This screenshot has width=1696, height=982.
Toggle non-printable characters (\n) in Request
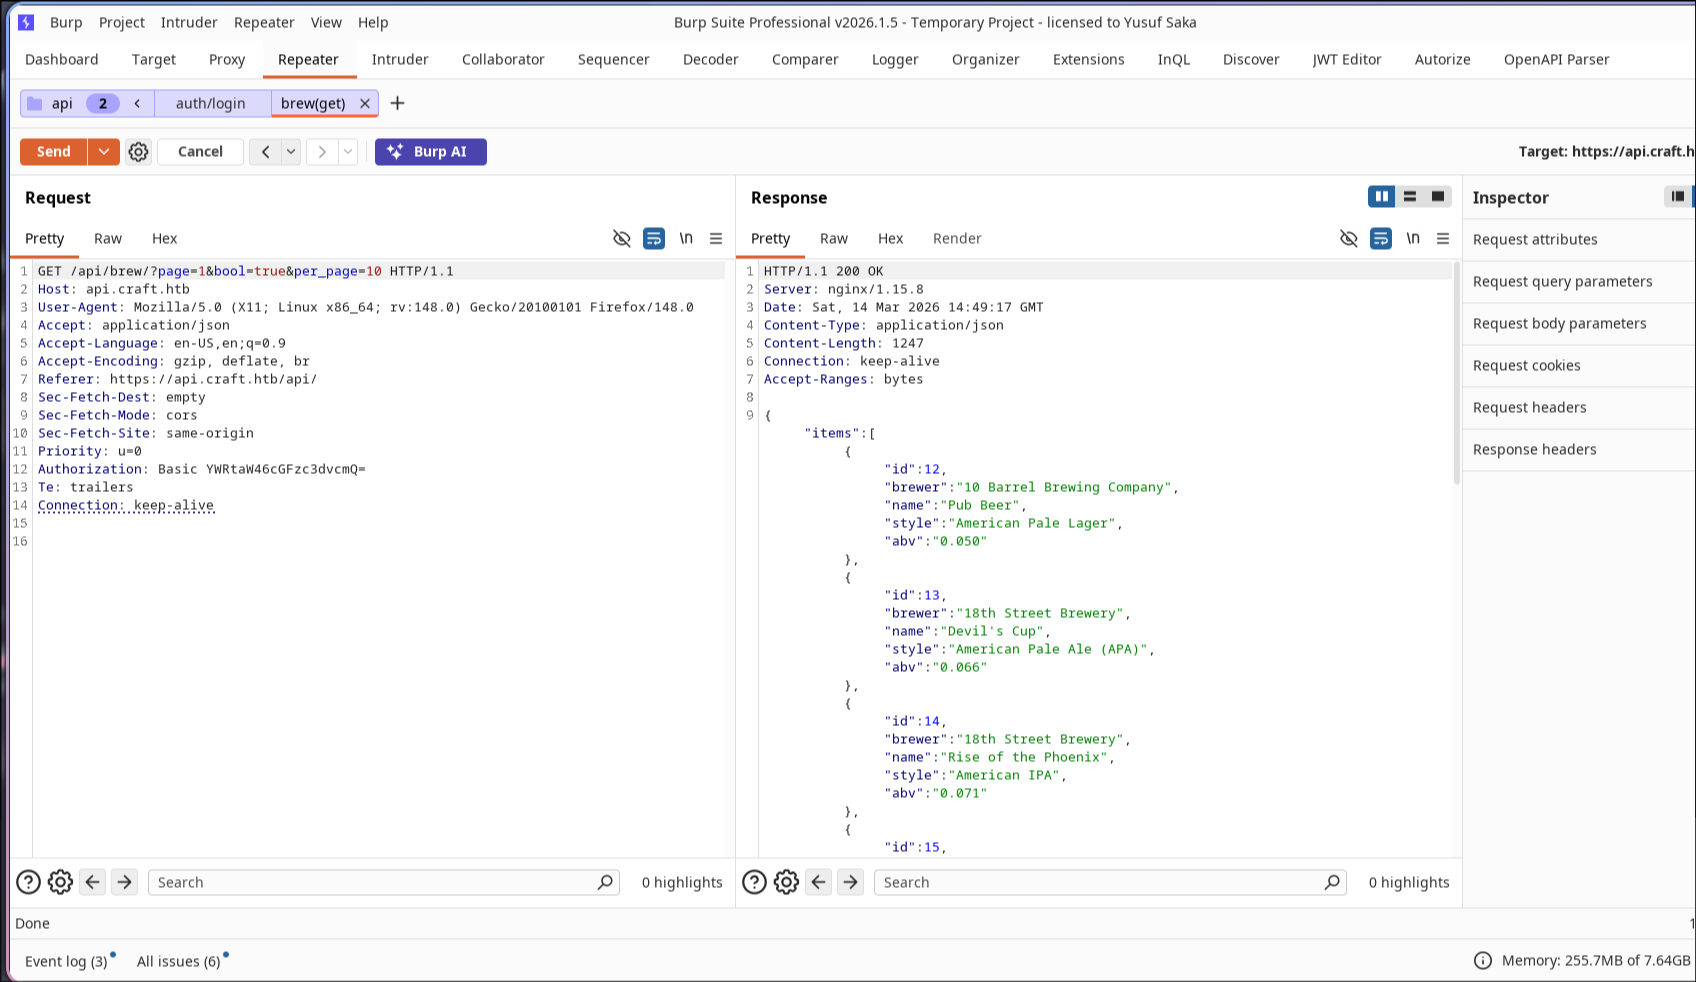coord(686,238)
